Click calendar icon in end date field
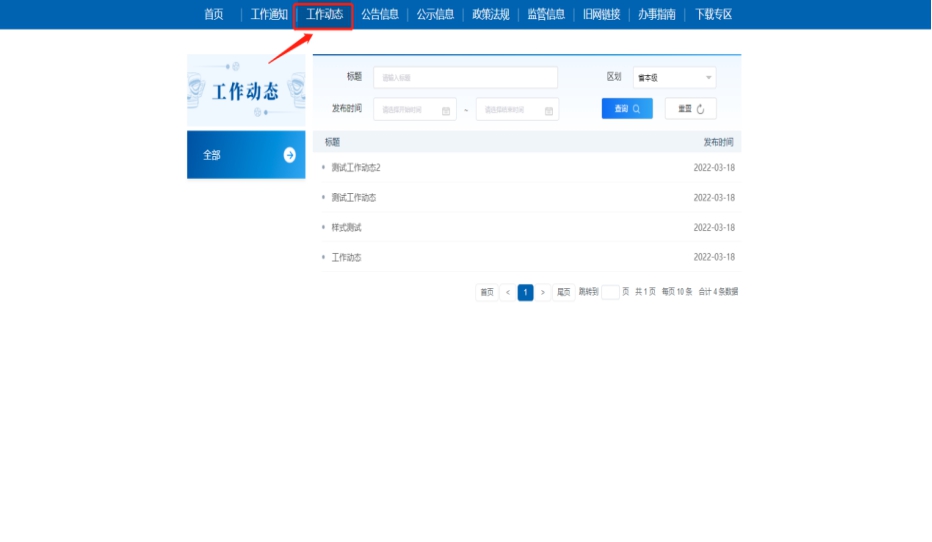The height and width of the screenshot is (542, 932). (549, 110)
